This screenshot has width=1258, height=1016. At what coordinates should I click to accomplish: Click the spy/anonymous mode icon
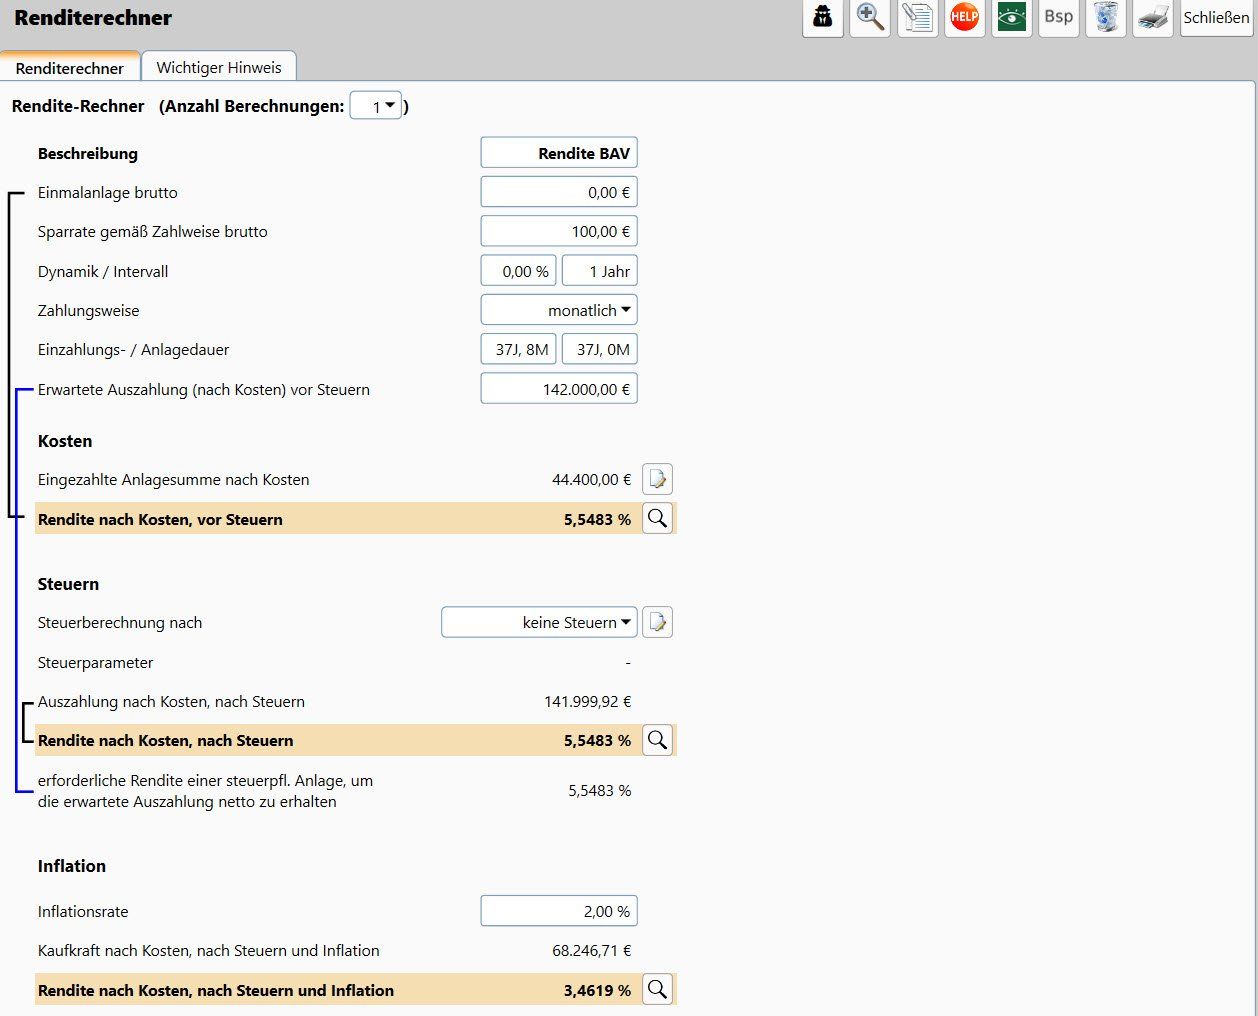(823, 18)
